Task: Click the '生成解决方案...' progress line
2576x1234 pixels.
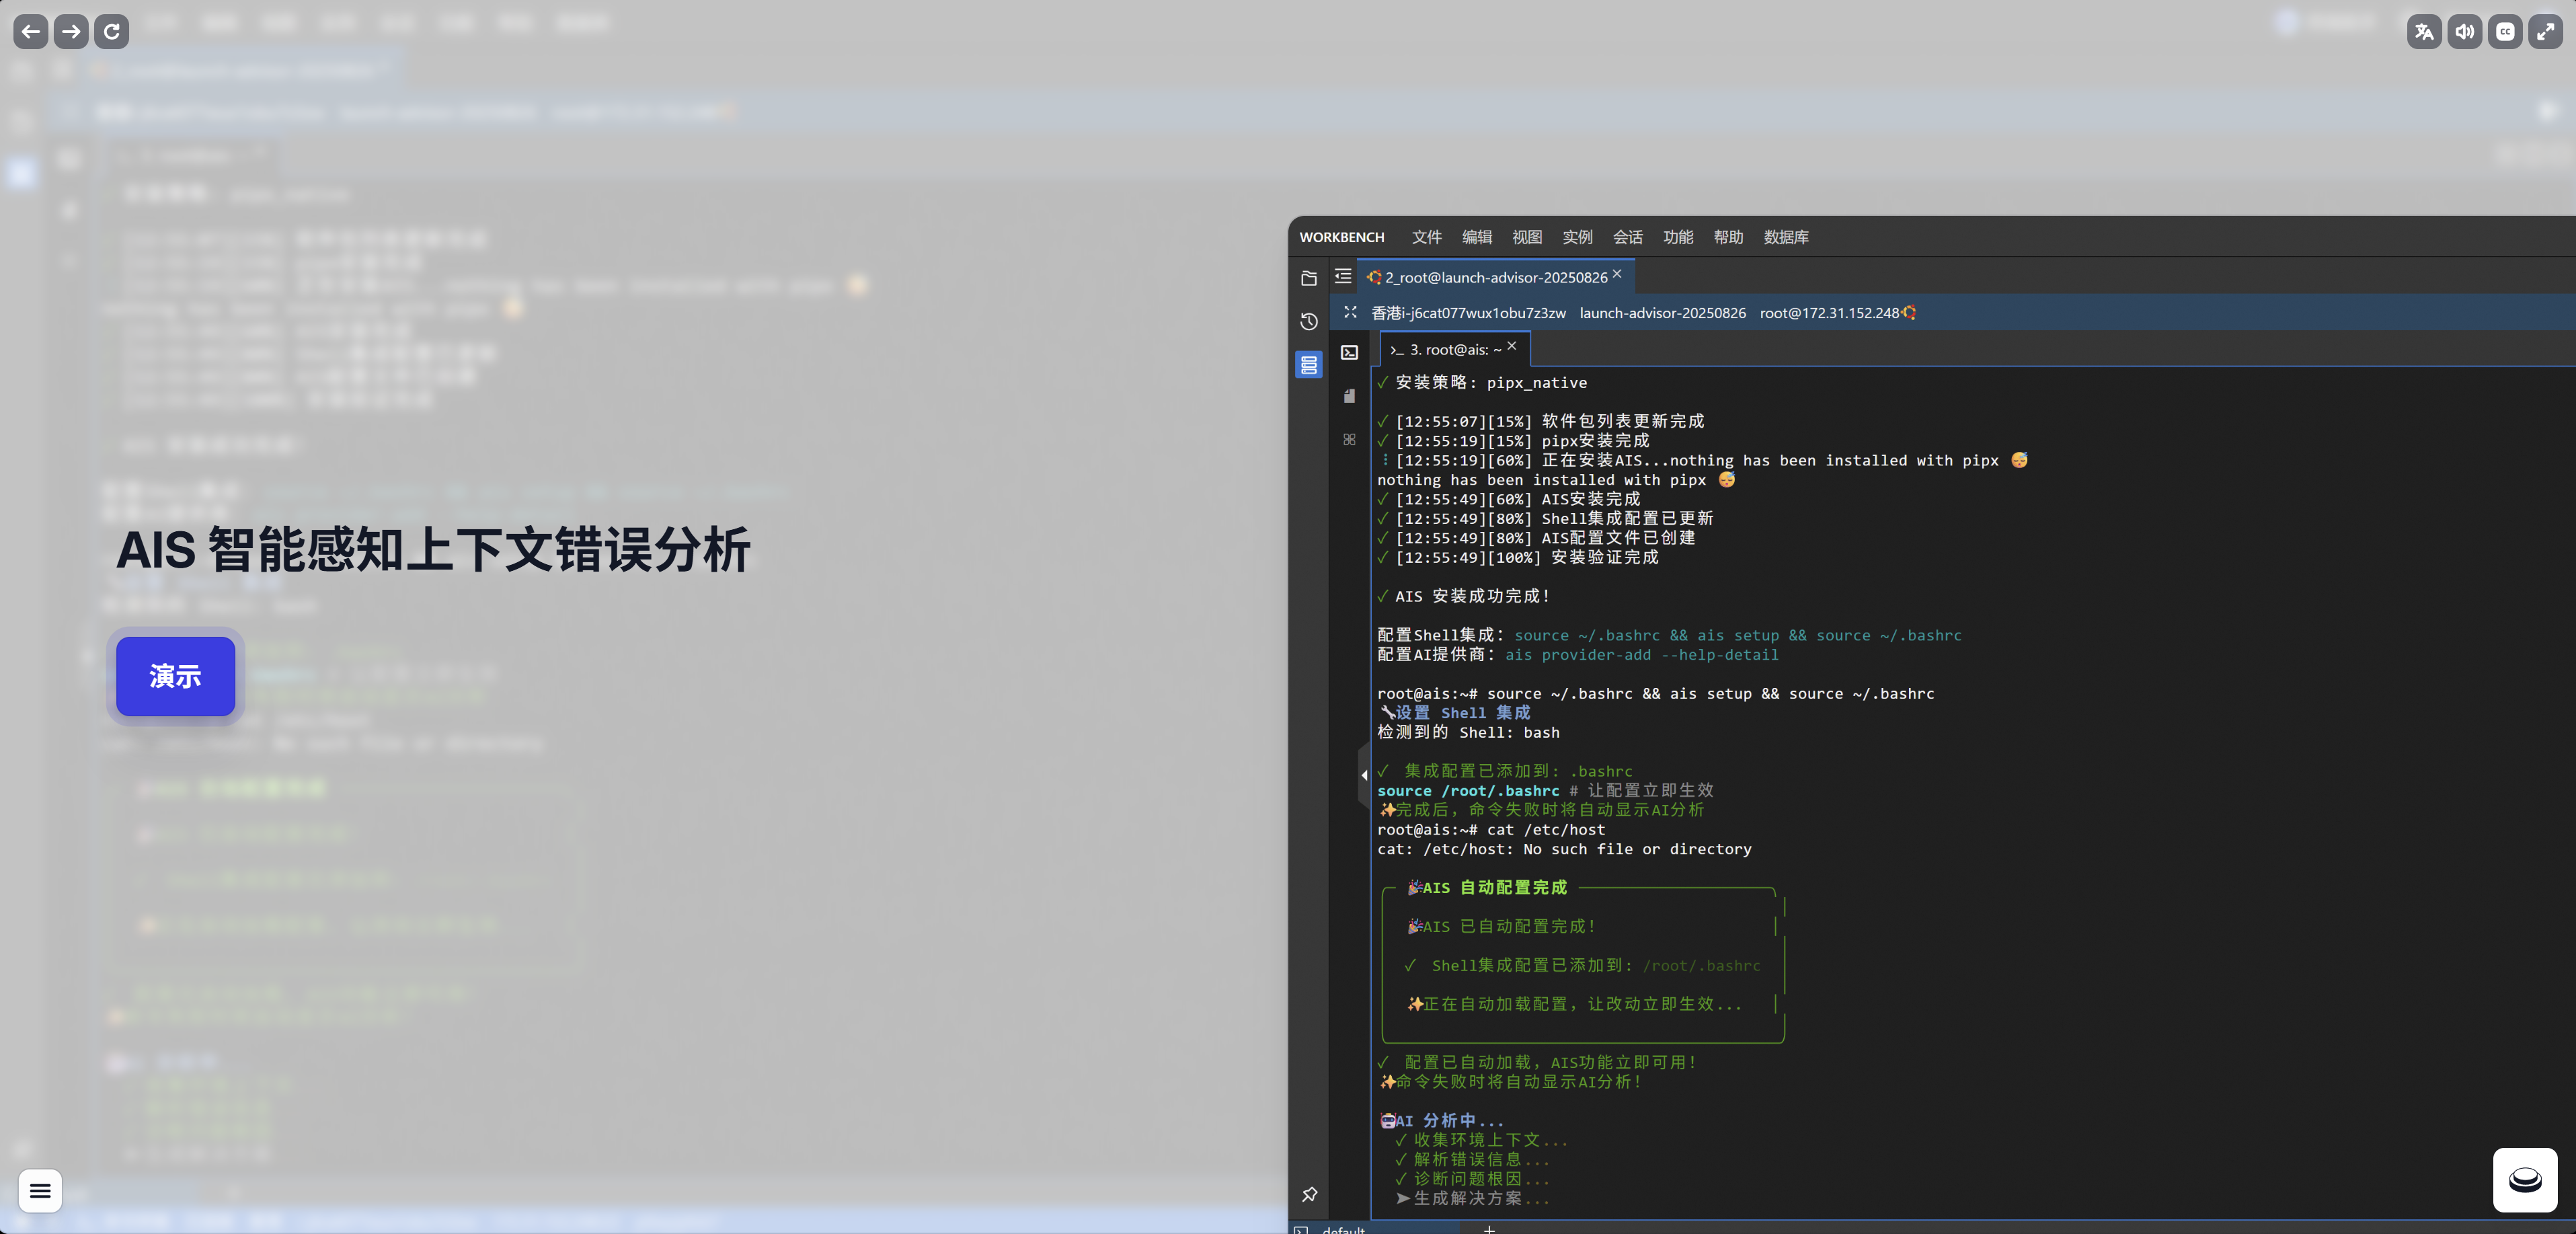Action: 1473,1198
